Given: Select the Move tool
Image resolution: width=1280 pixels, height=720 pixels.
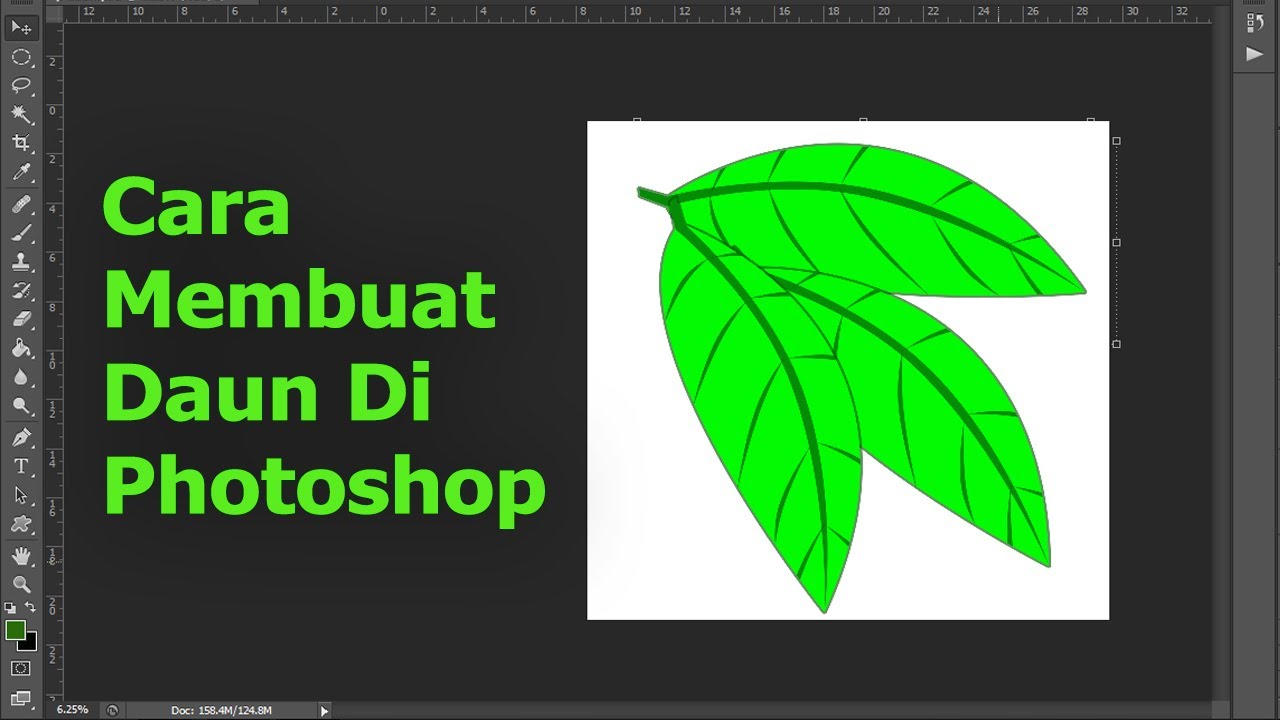Looking at the screenshot, I should click(21, 27).
